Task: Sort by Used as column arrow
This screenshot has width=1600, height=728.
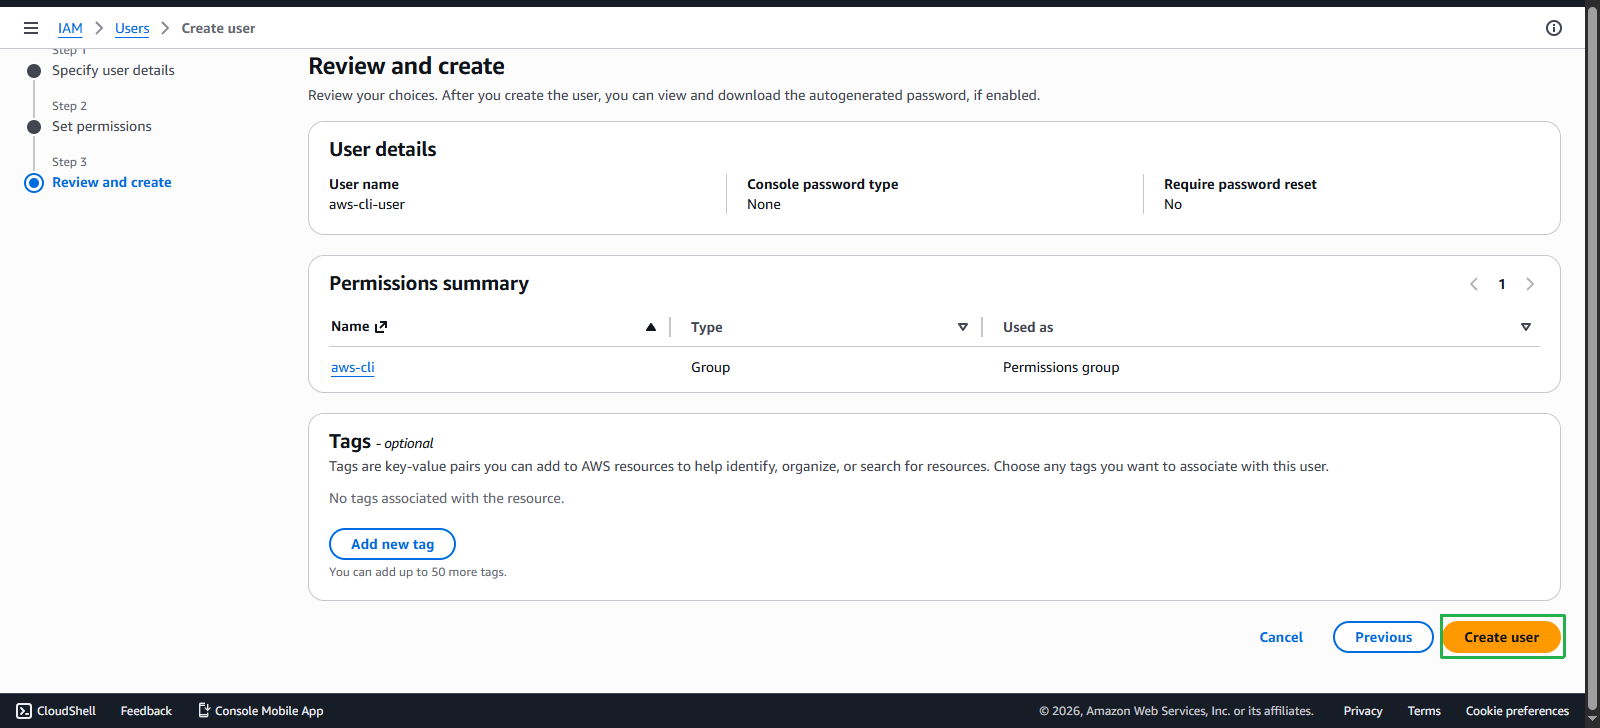Action: tap(1526, 327)
